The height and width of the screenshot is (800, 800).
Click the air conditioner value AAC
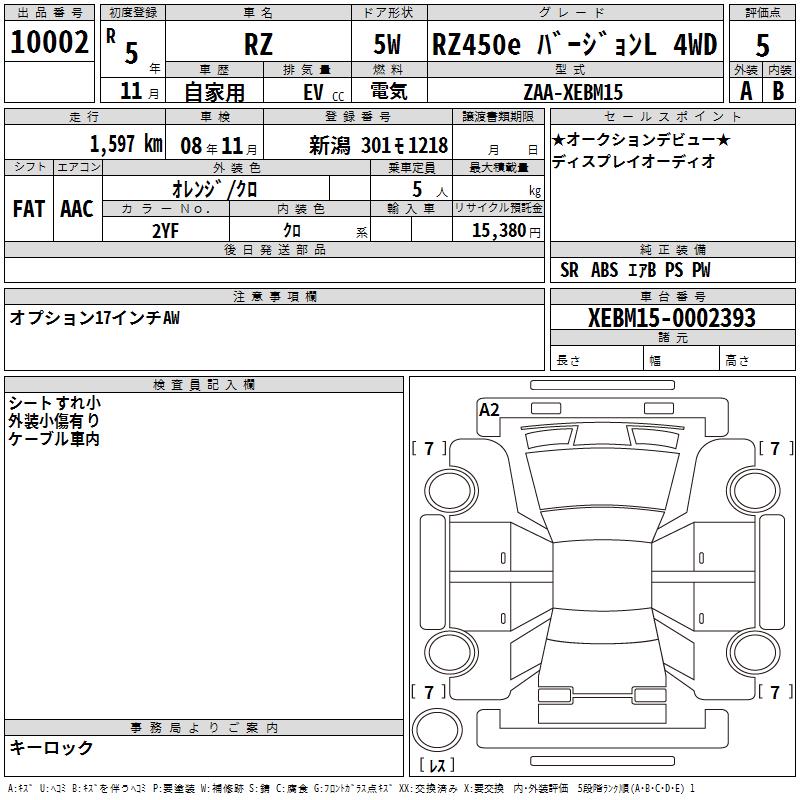click(77, 209)
